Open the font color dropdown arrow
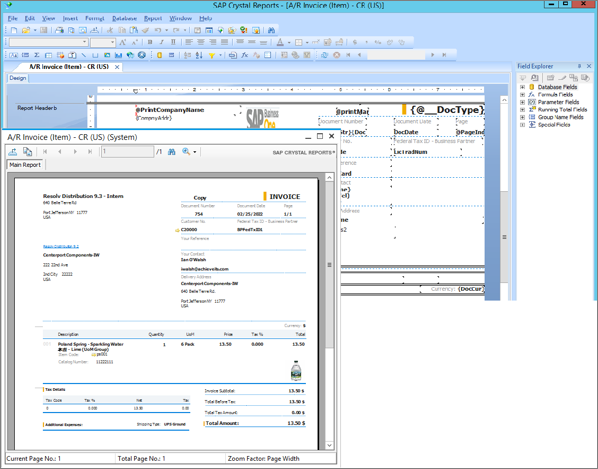 coord(289,43)
